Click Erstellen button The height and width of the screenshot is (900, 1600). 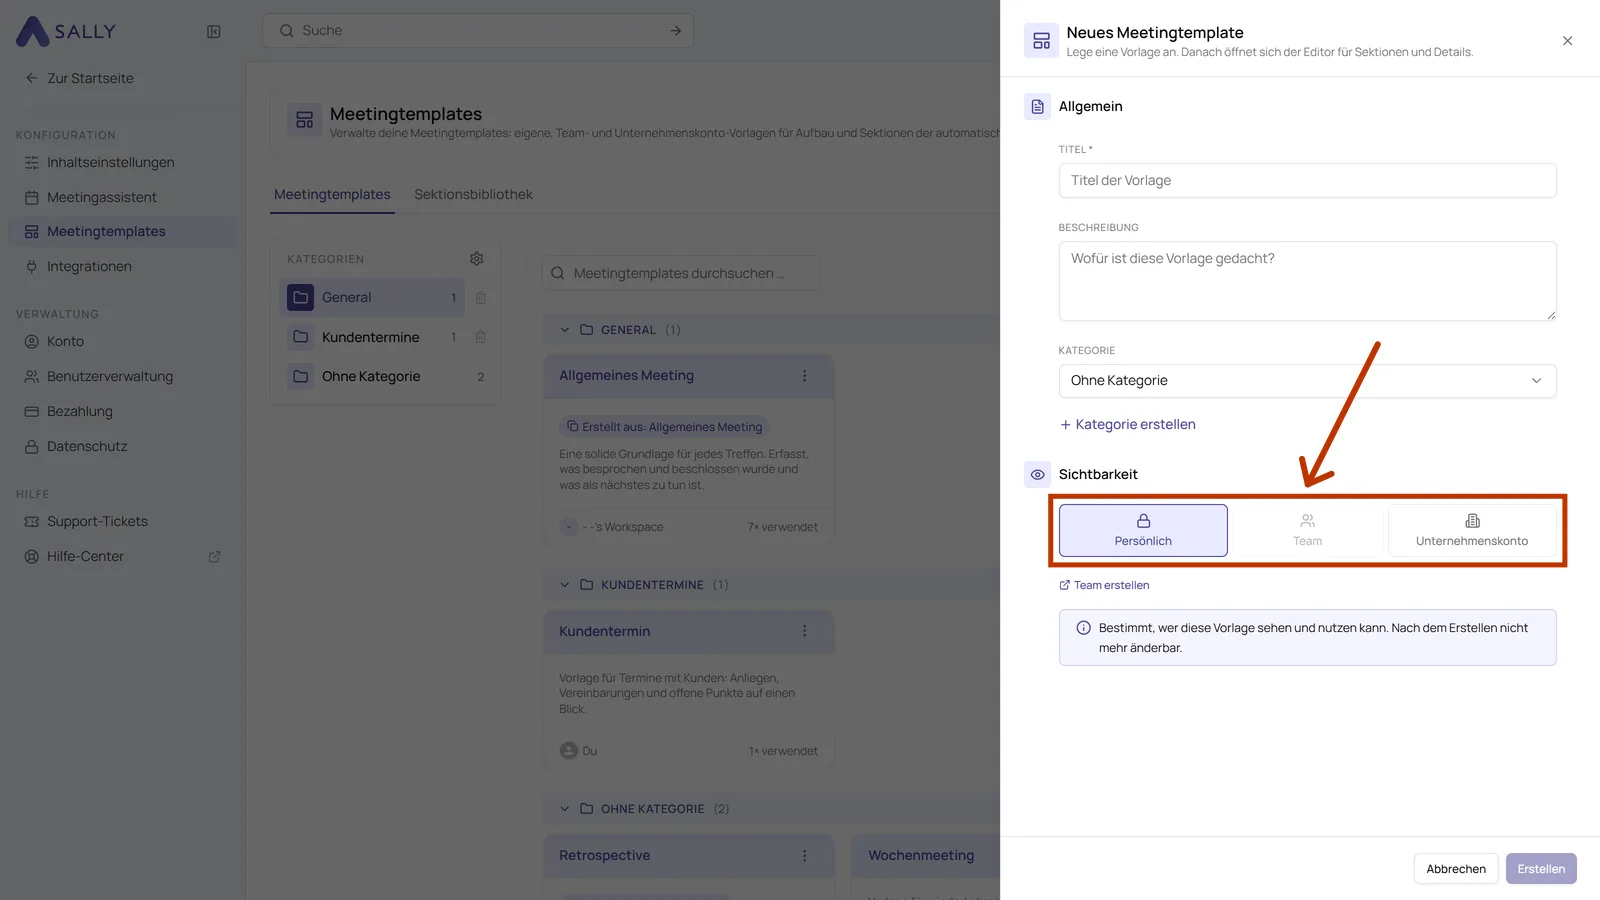click(x=1541, y=869)
